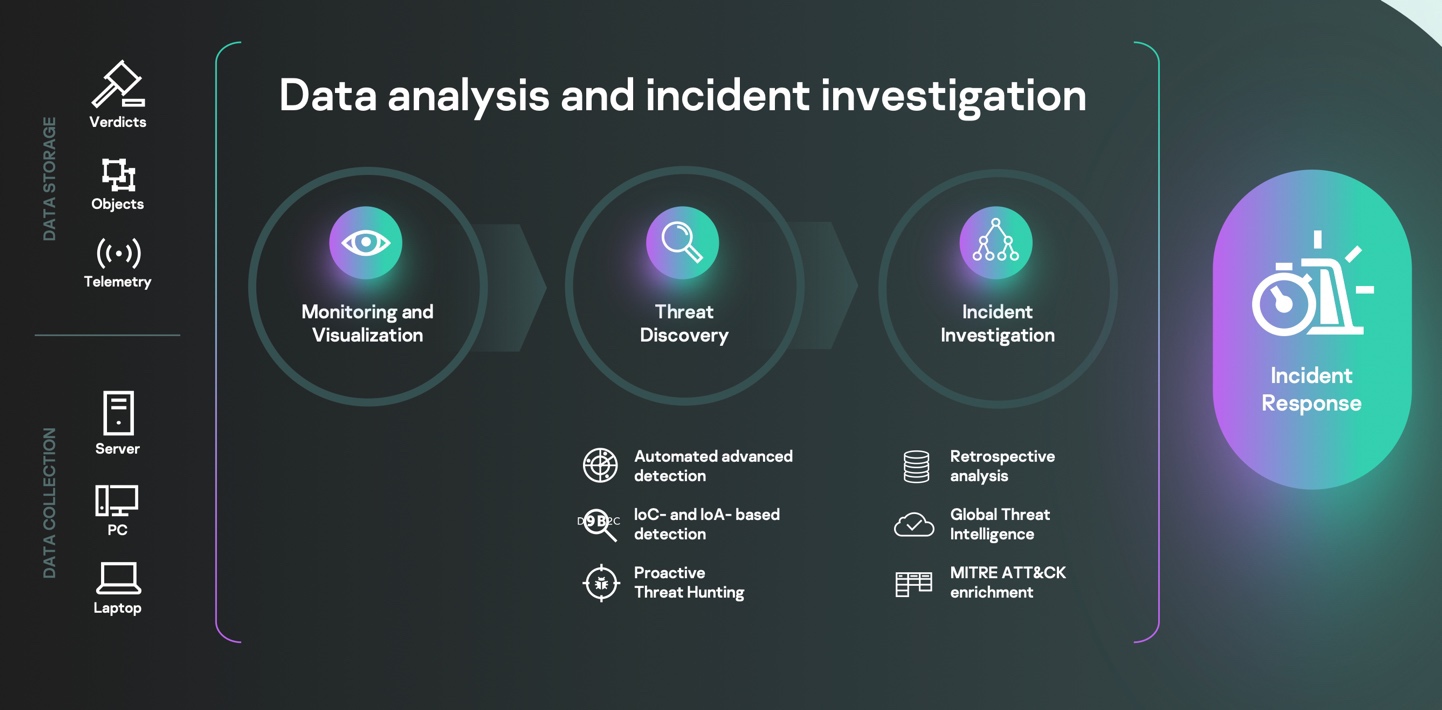The height and width of the screenshot is (710, 1442).
Task: Click the eye icon for Monitoring
Action: coord(366,243)
